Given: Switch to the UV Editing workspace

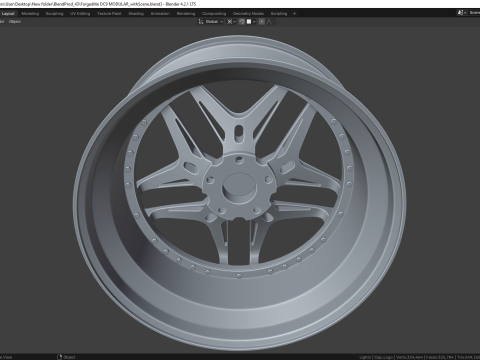Looking at the screenshot, I should pyautogui.click(x=80, y=14).
